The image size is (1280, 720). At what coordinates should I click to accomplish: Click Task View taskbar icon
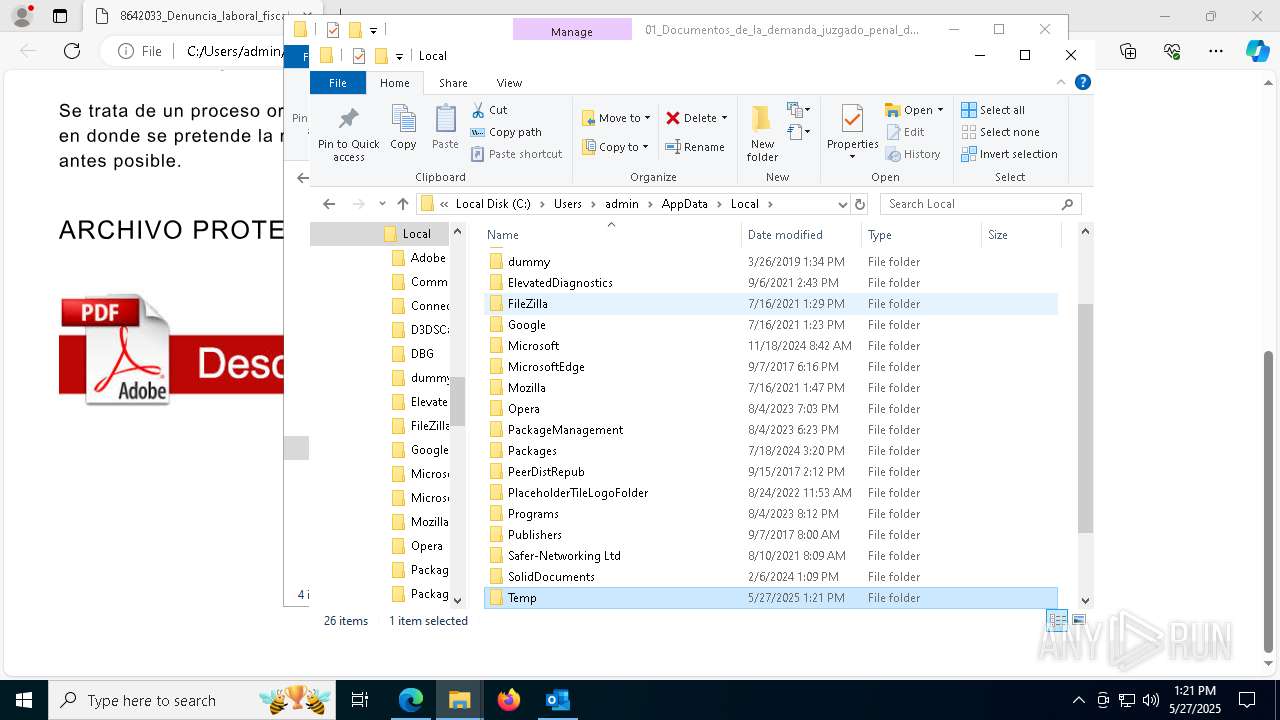360,700
